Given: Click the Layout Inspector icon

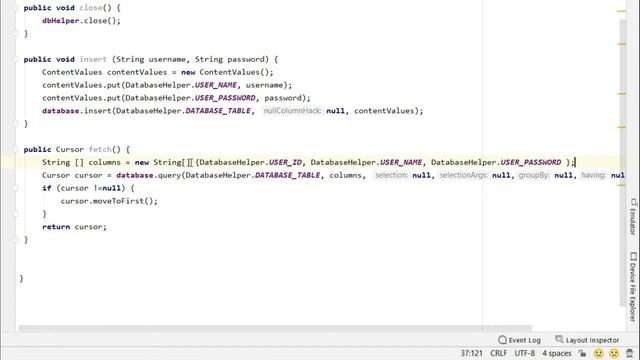Looking at the screenshot, I should click(x=559, y=340).
